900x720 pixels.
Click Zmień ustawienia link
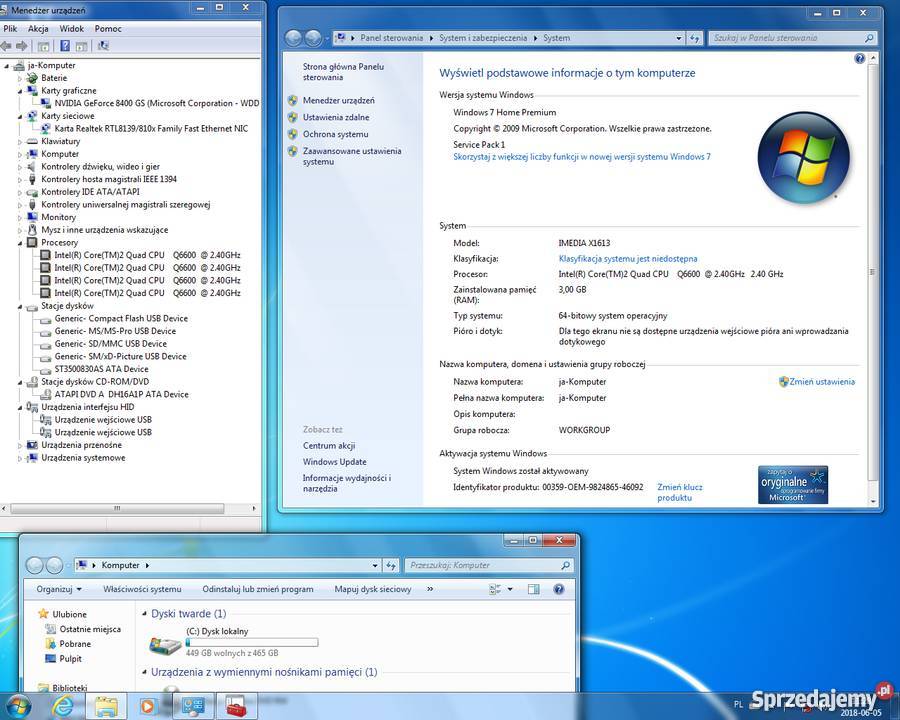821,382
